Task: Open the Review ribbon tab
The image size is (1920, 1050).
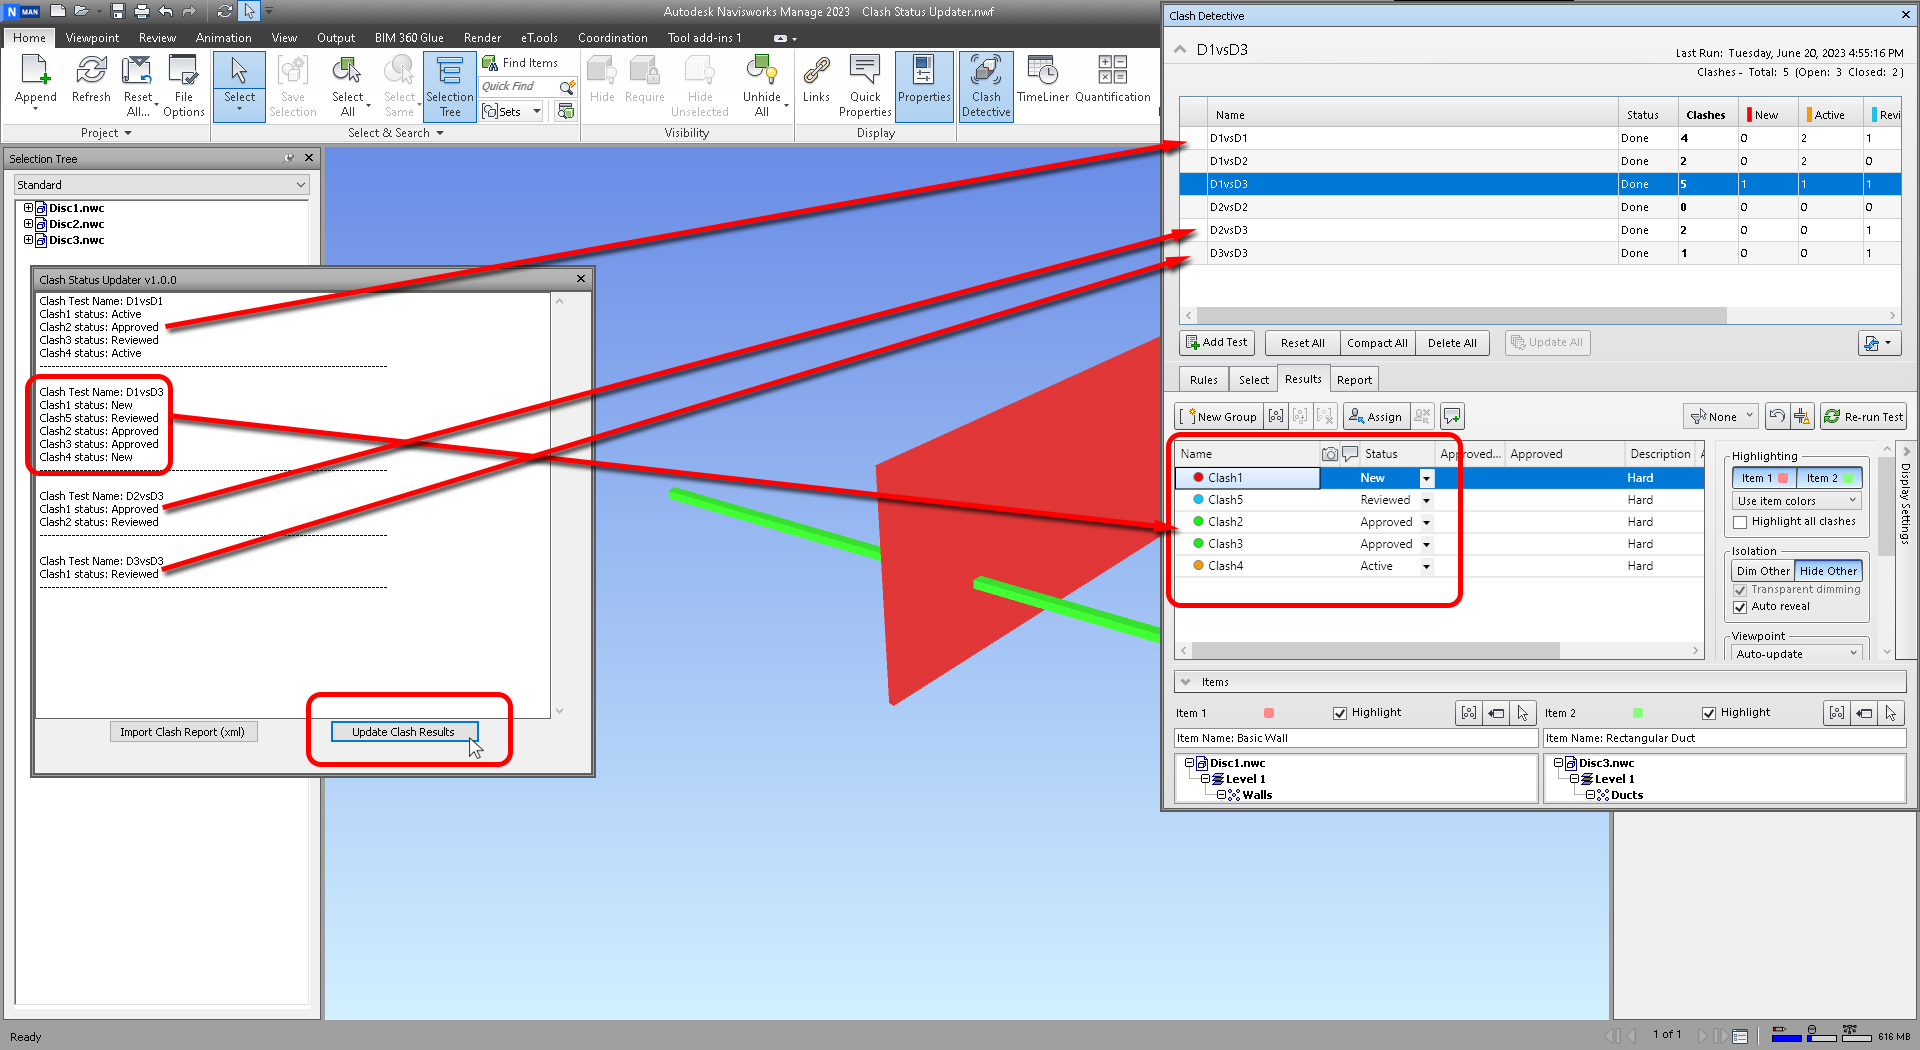Action: pyautogui.click(x=157, y=38)
